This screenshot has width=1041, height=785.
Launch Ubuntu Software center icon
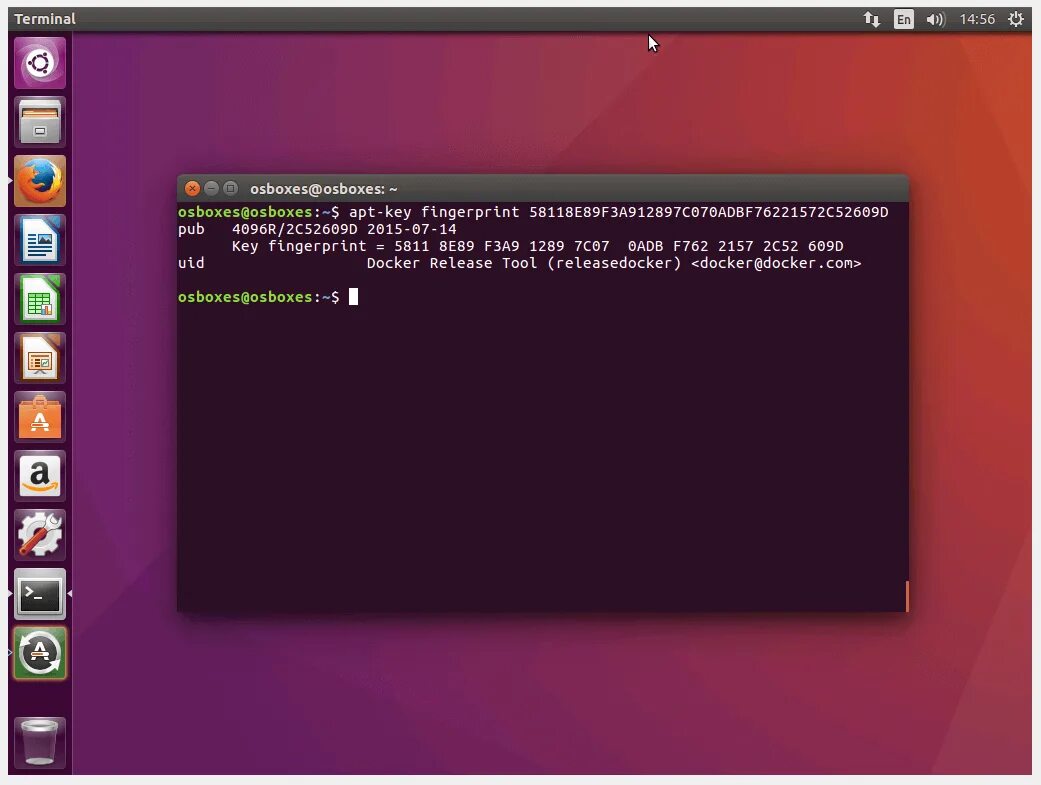coord(40,417)
